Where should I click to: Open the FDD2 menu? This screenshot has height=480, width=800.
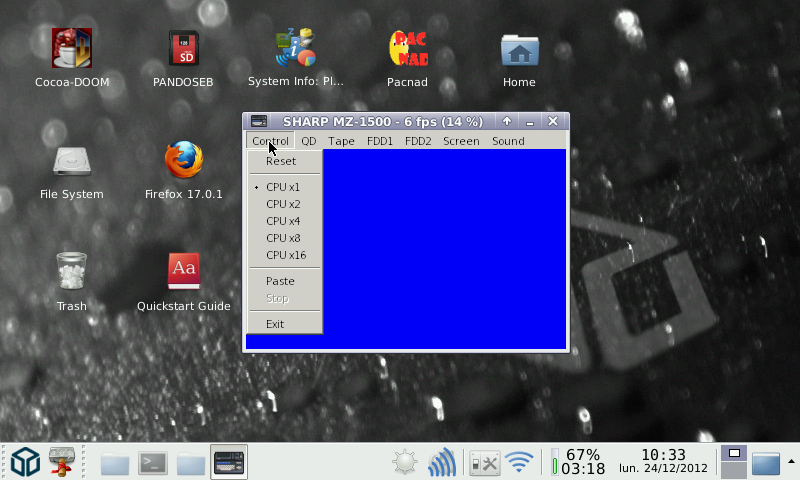[418, 141]
